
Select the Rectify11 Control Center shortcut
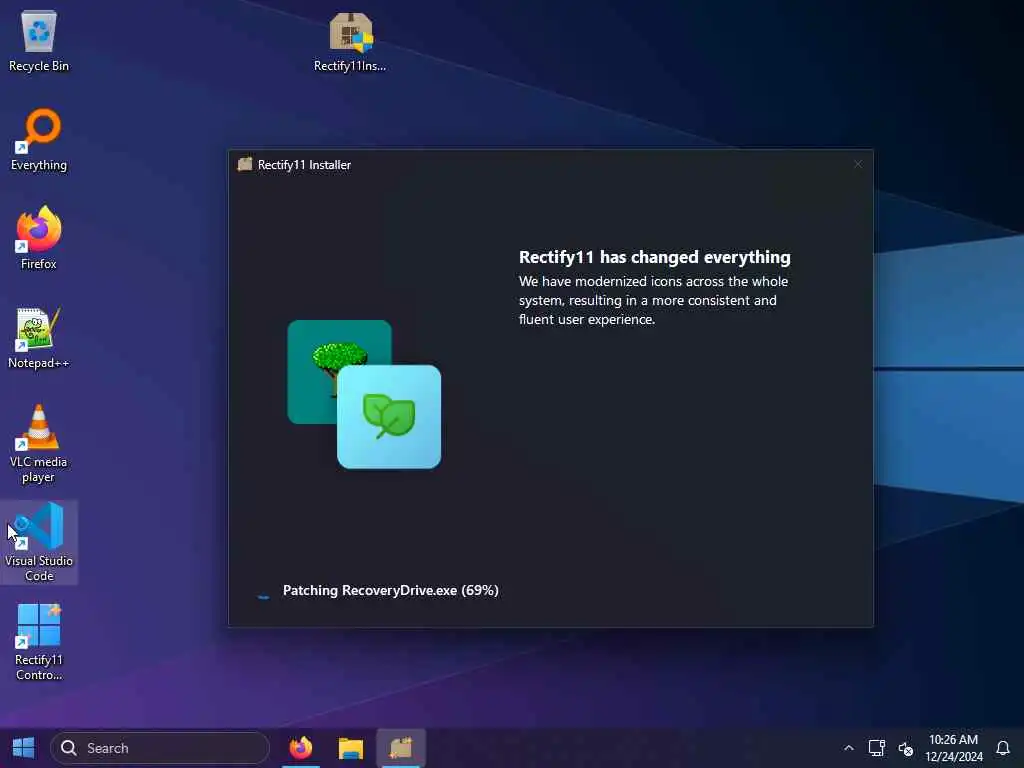coord(39,642)
